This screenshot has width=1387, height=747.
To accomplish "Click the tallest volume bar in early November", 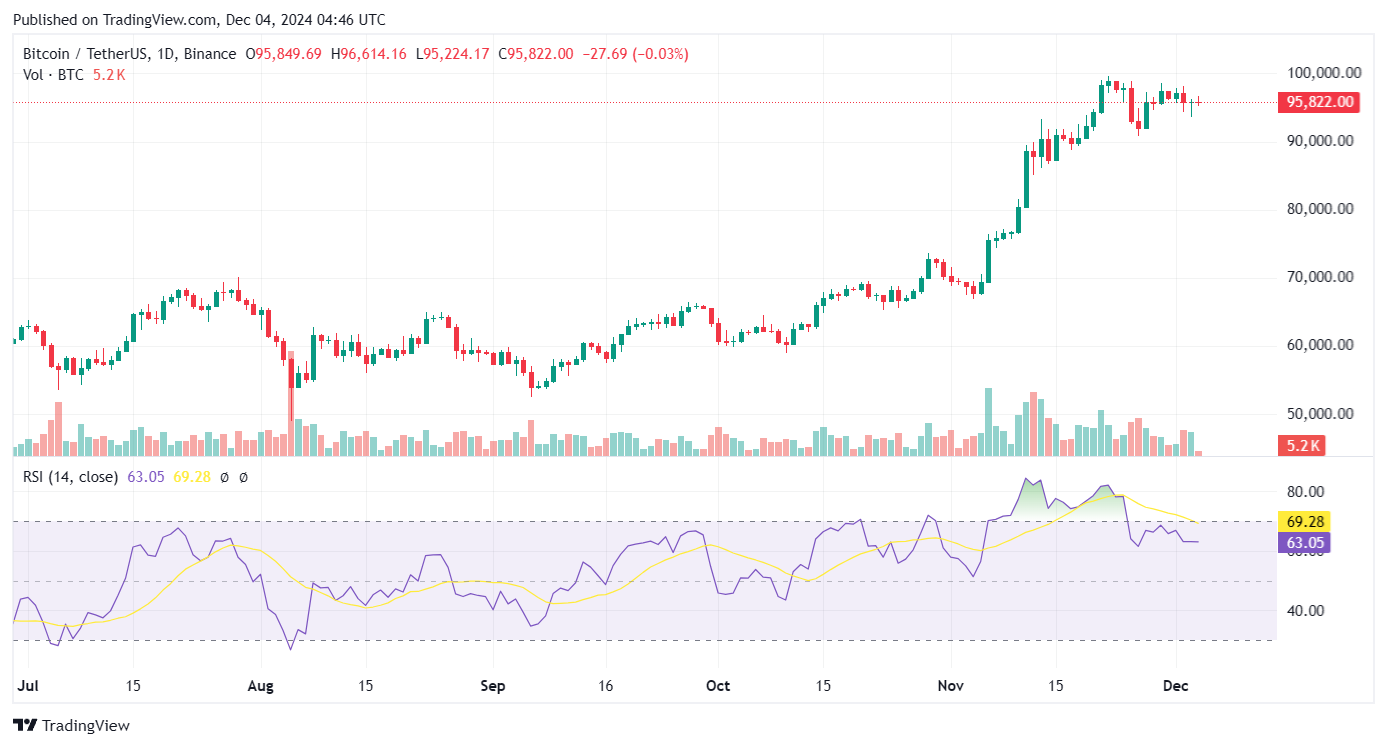I will (x=988, y=422).
